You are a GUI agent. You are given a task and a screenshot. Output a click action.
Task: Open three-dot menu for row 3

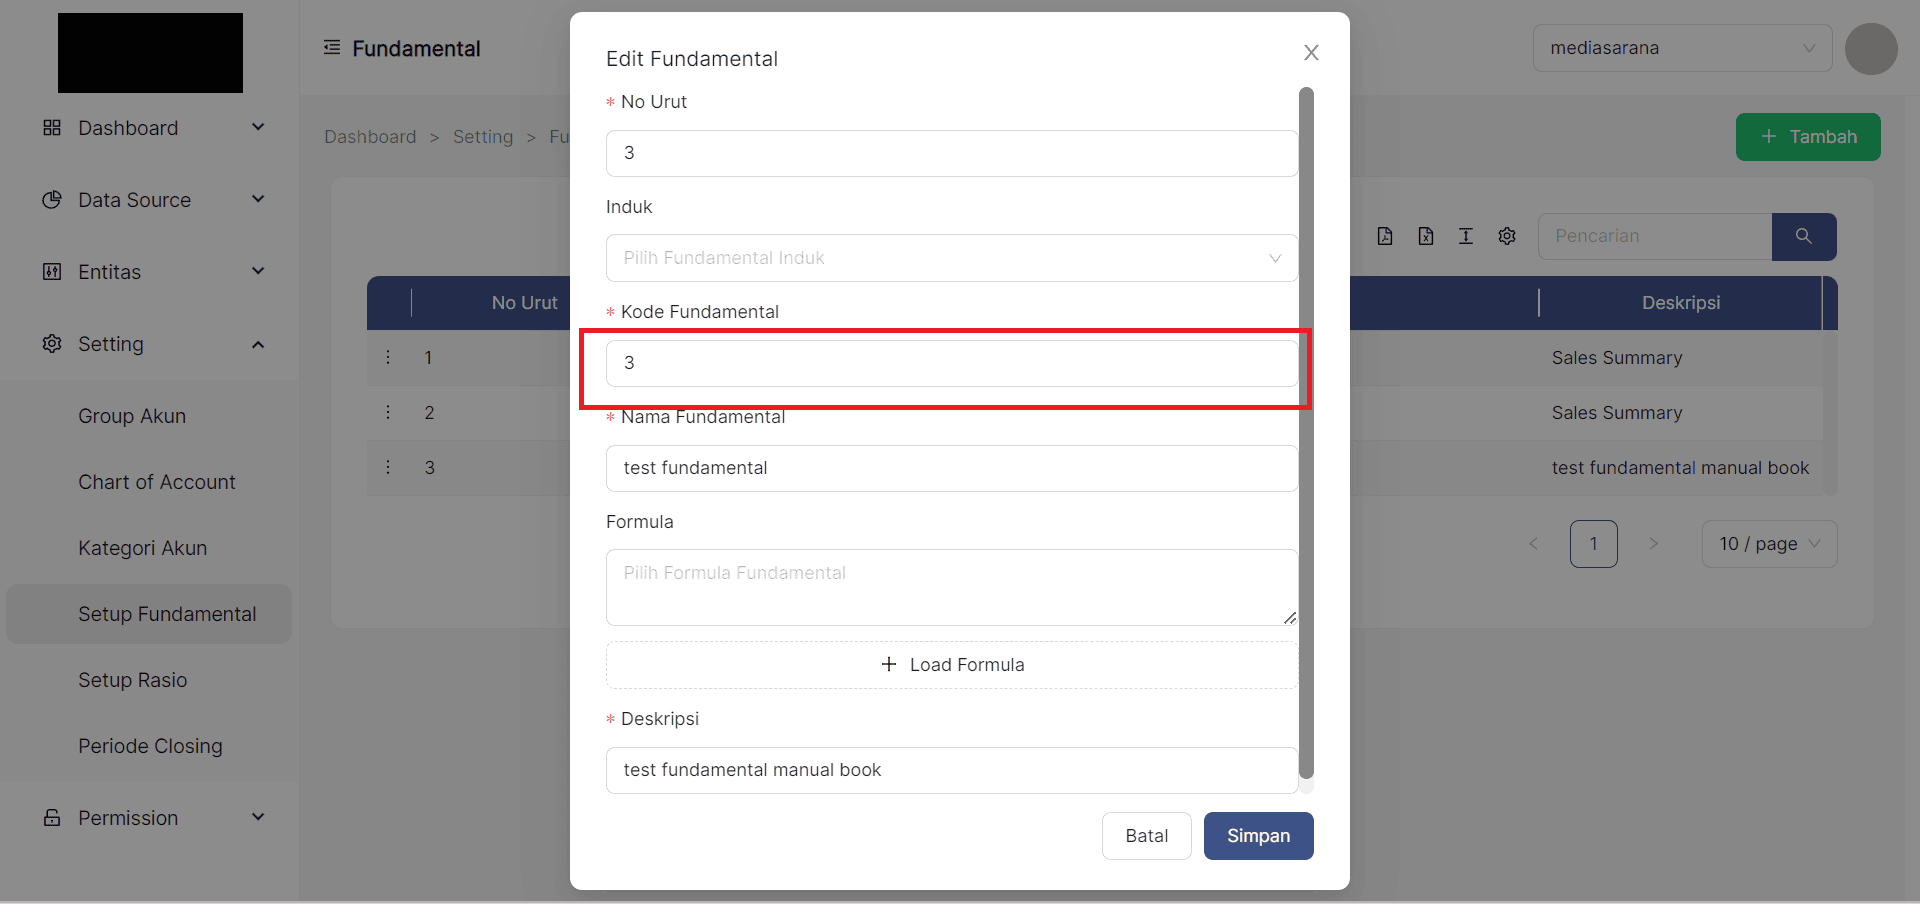(388, 467)
